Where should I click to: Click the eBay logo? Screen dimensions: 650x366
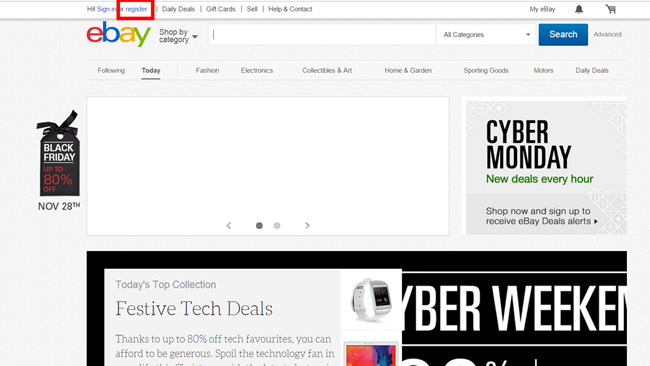tap(119, 34)
